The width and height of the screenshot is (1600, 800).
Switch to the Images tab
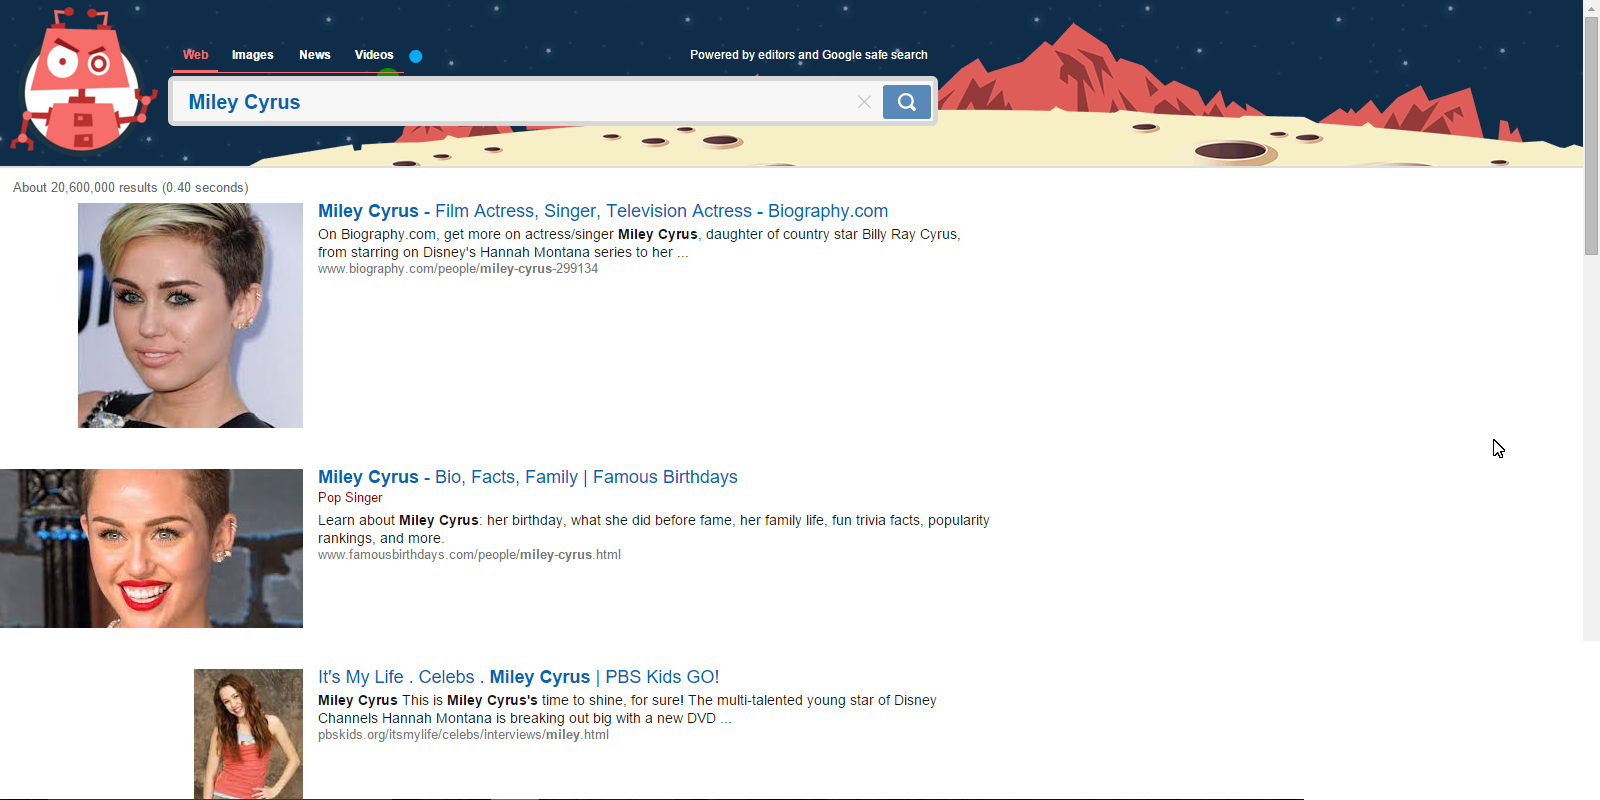(x=252, y=55)
